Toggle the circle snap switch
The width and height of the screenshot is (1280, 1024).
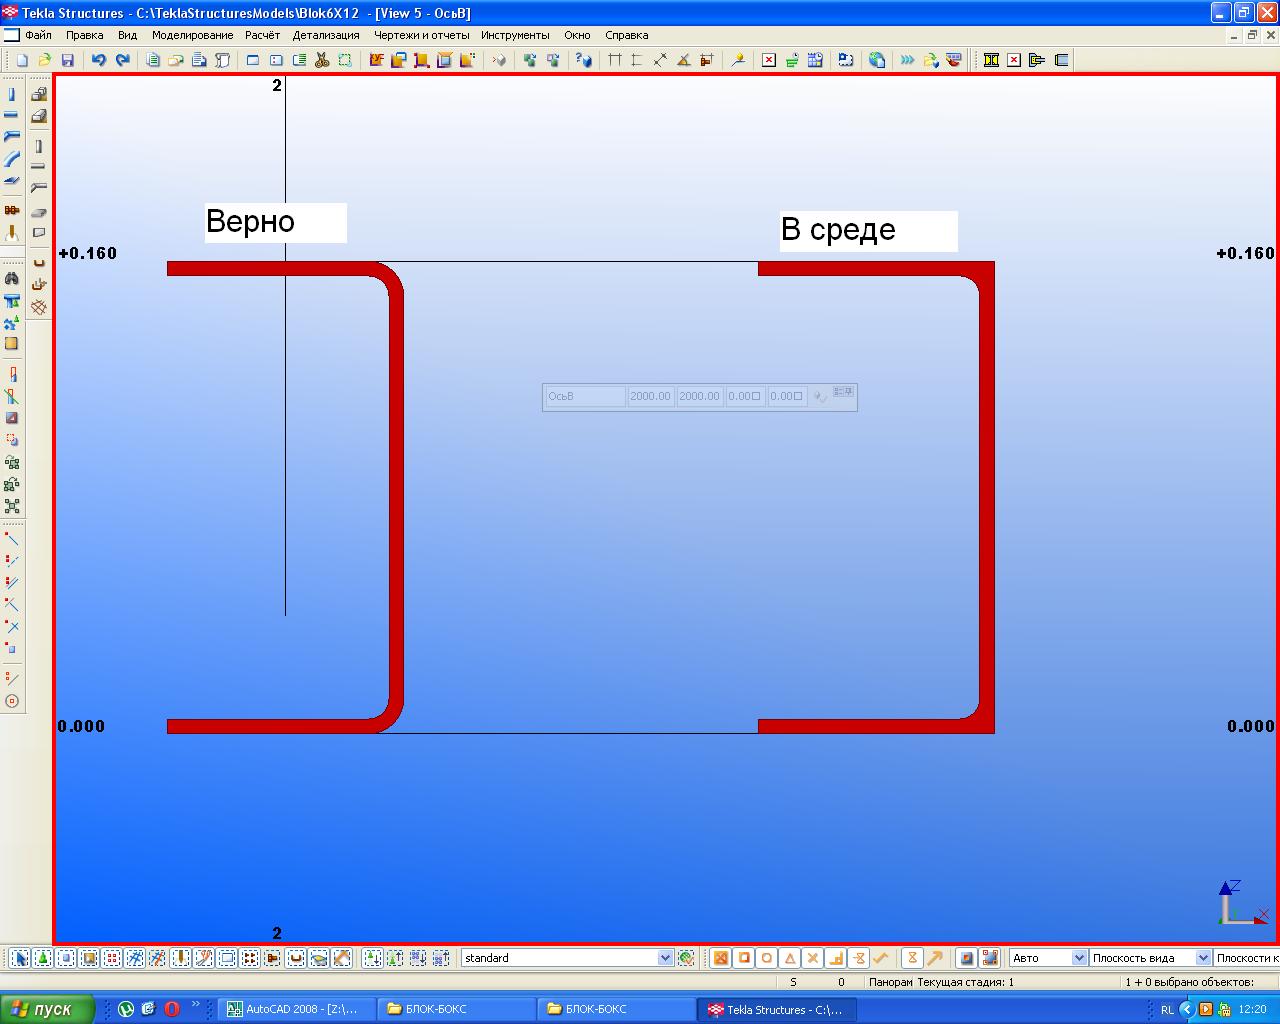(x=767, y=958)
